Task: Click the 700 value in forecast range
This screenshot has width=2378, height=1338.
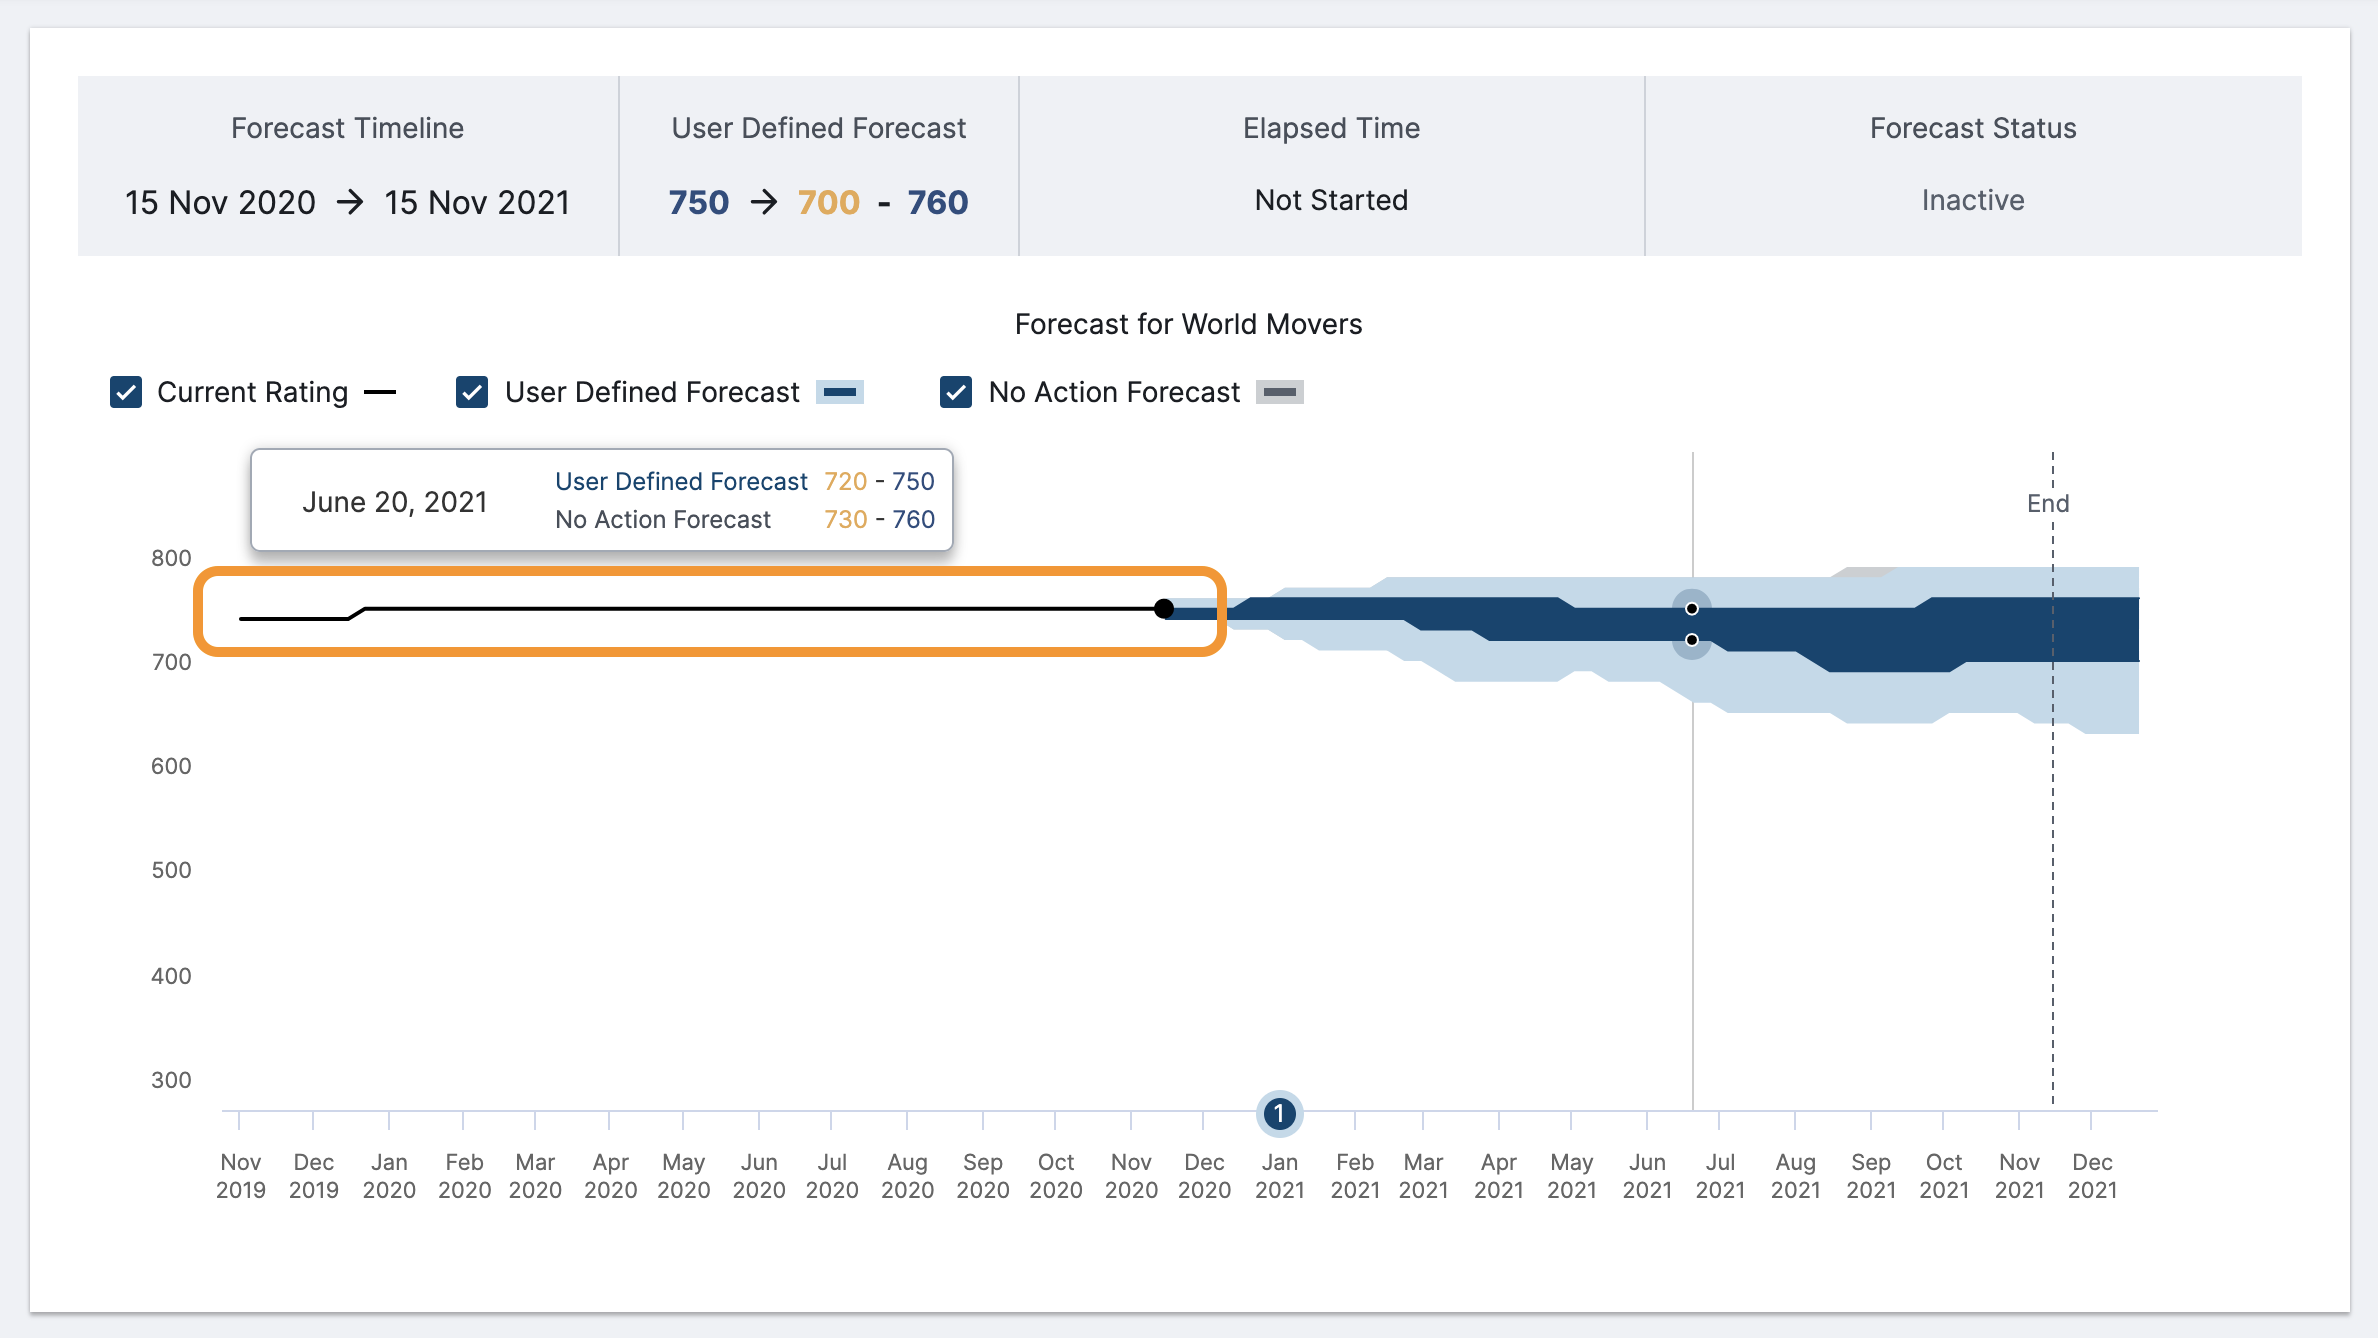Action: point(827,202)
